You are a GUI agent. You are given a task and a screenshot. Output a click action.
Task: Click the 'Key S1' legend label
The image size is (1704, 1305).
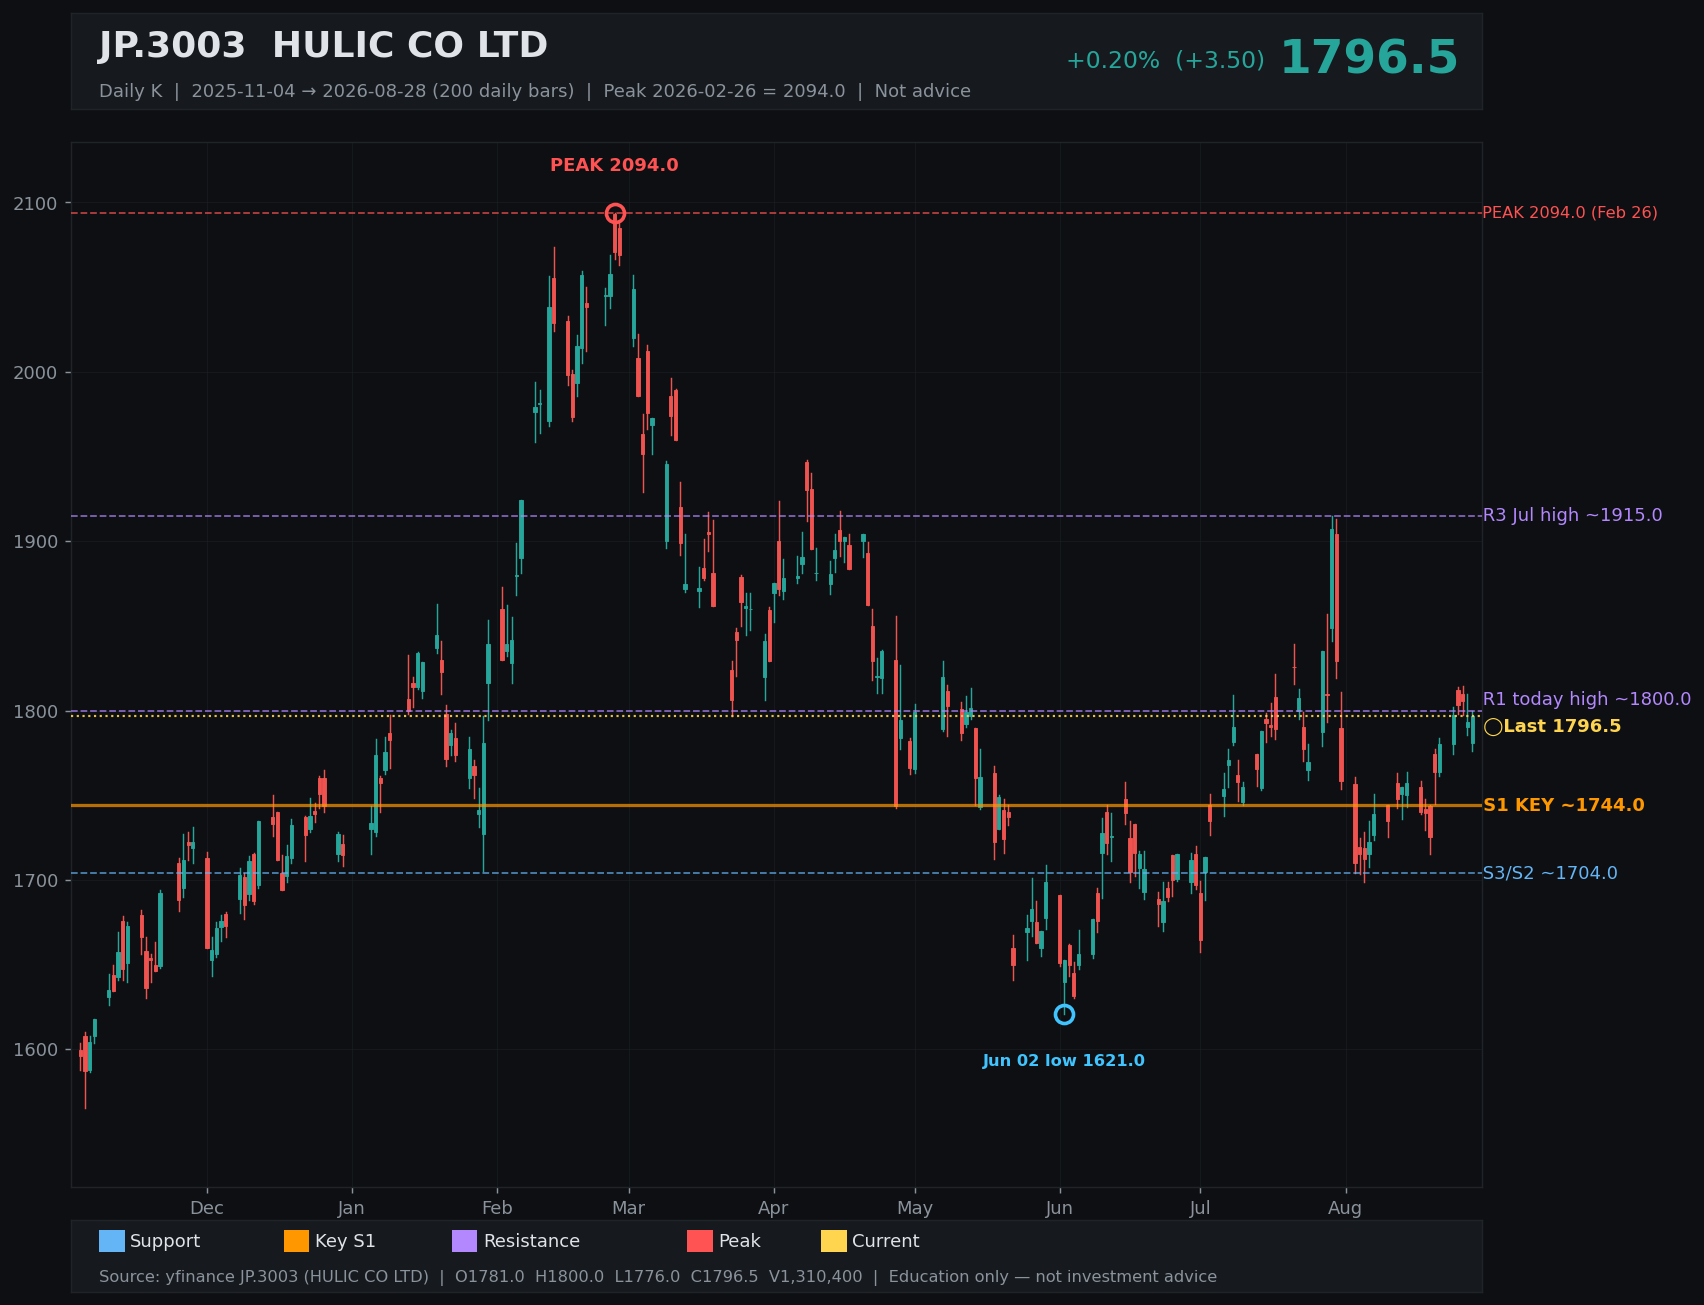(345, 1241)
